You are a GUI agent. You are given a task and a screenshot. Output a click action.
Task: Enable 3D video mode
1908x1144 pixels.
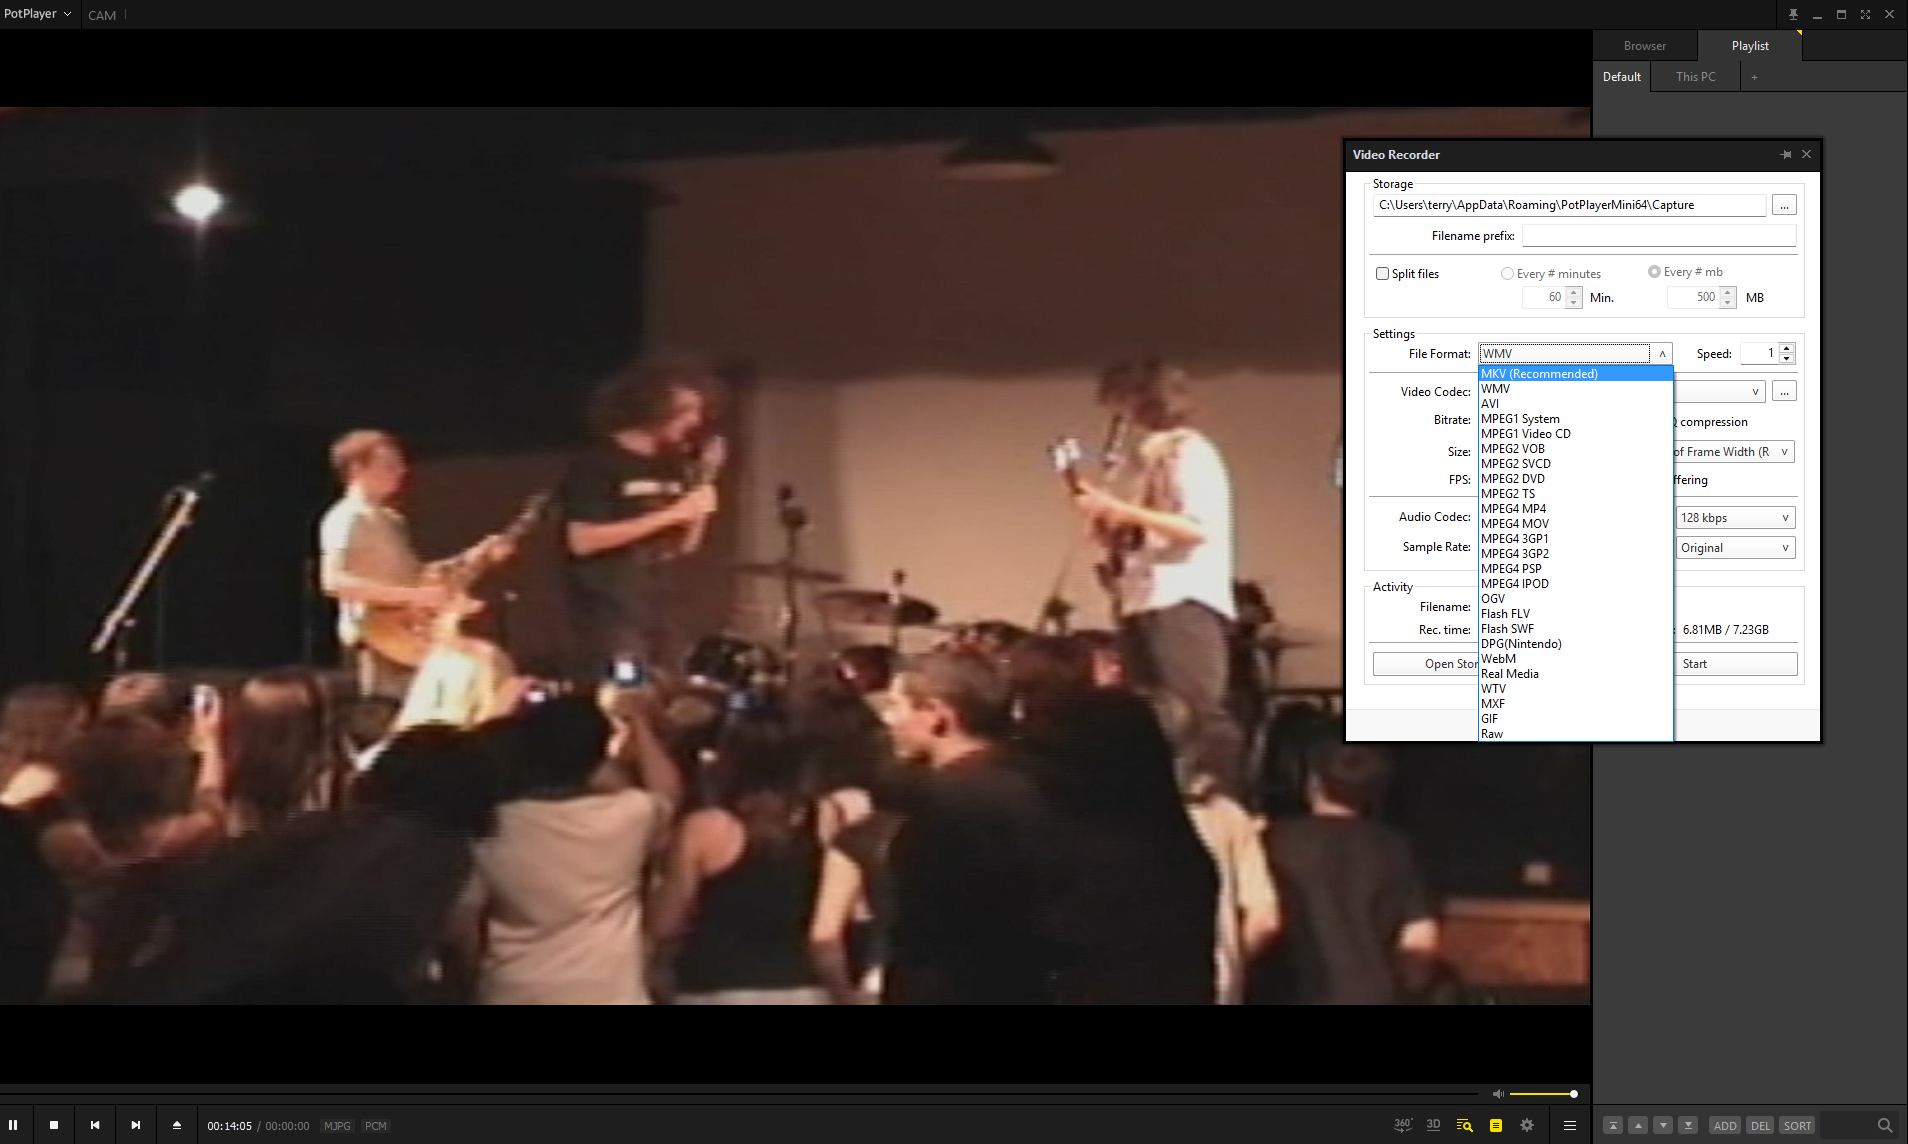(1434, 1124)
